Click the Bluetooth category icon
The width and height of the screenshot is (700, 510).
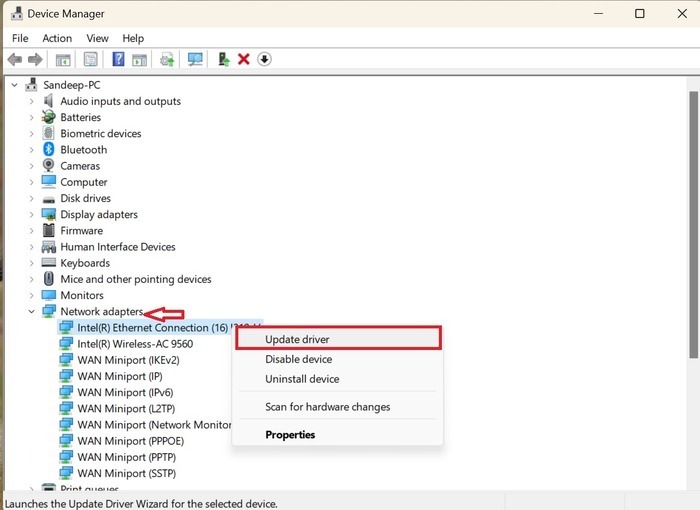(49, 149)
